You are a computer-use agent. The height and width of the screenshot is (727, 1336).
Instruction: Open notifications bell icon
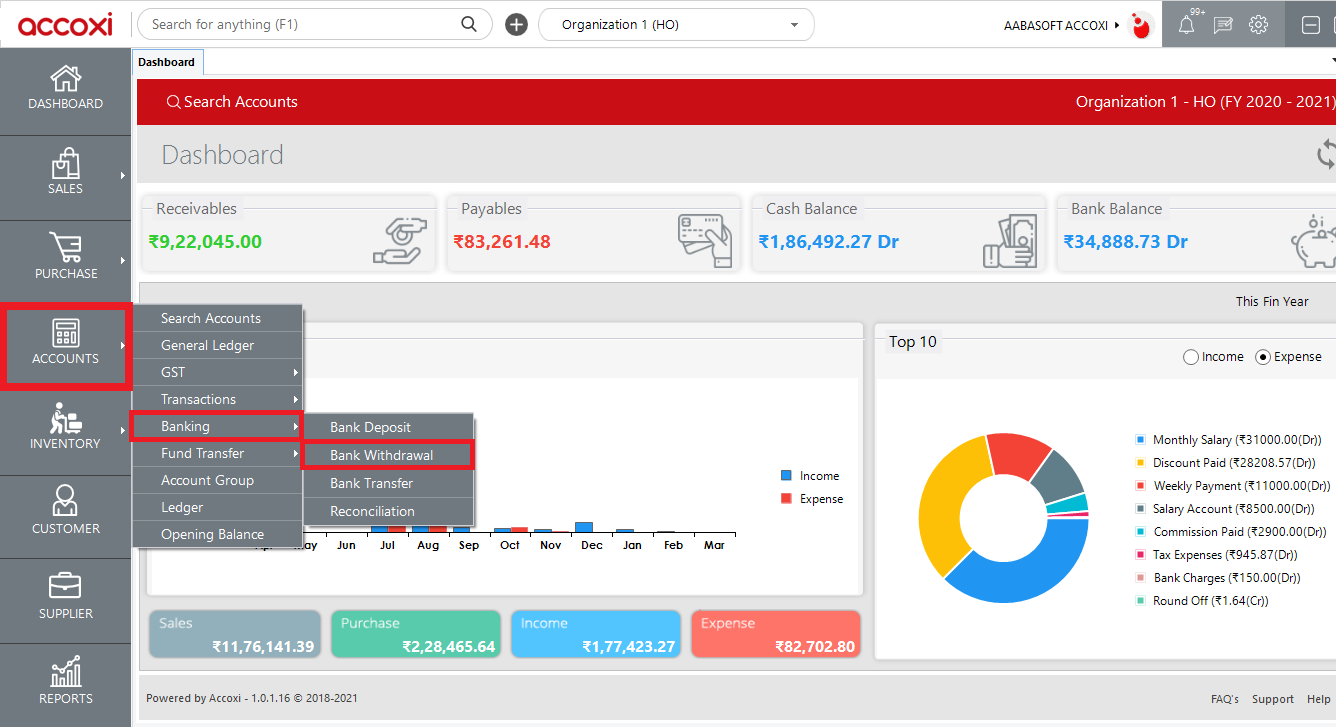click(x=1185, y=24)
